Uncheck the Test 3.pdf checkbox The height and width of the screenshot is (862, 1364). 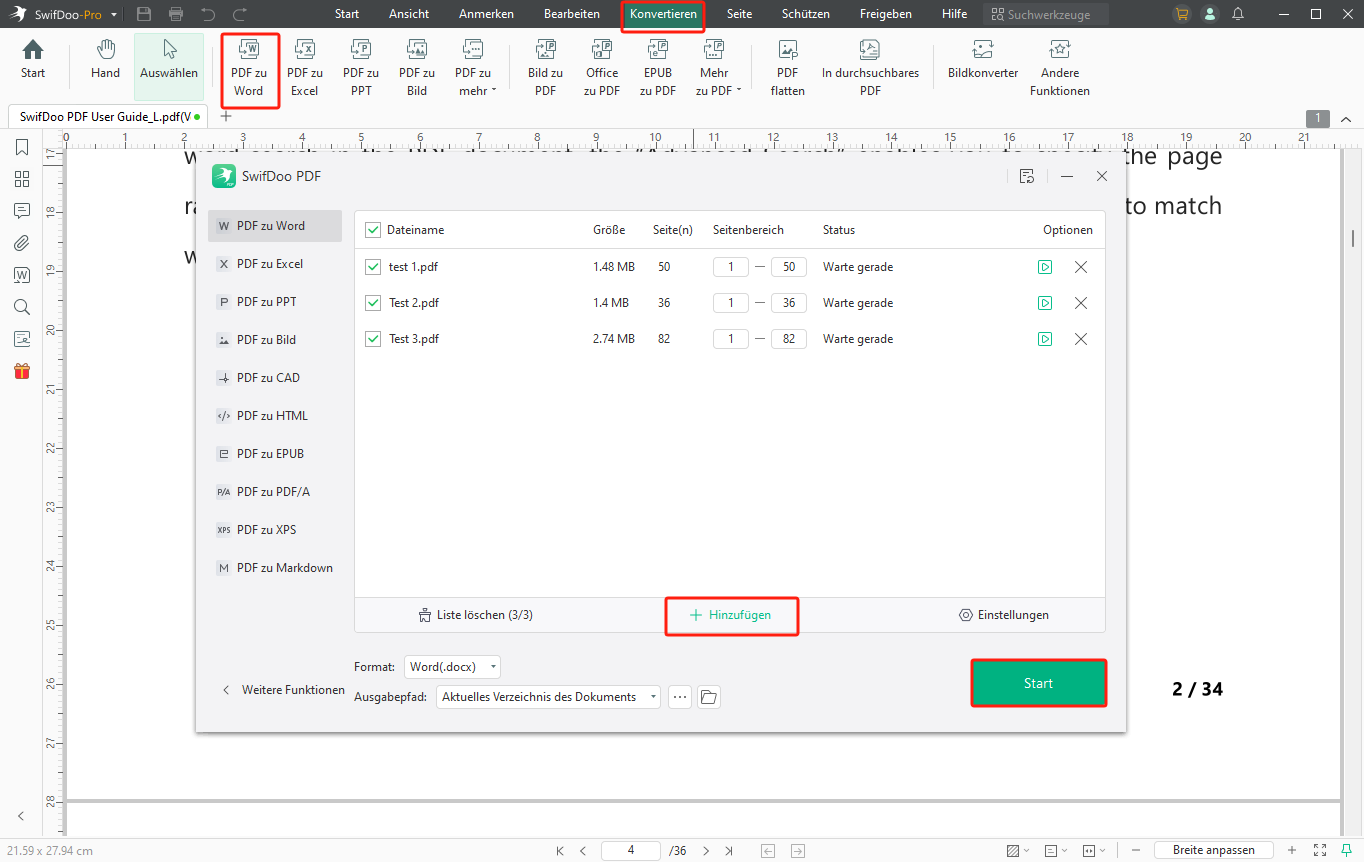tap(373, 339)
